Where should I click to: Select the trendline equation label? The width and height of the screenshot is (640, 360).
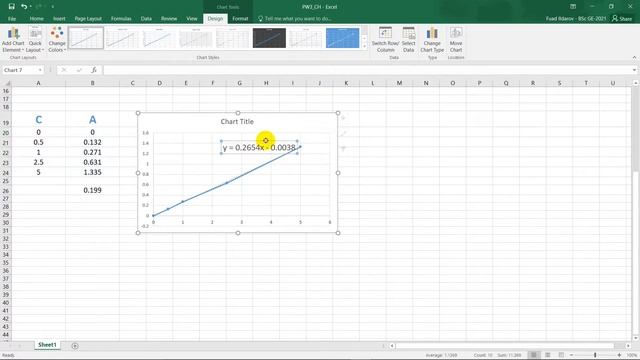(259, 147)
